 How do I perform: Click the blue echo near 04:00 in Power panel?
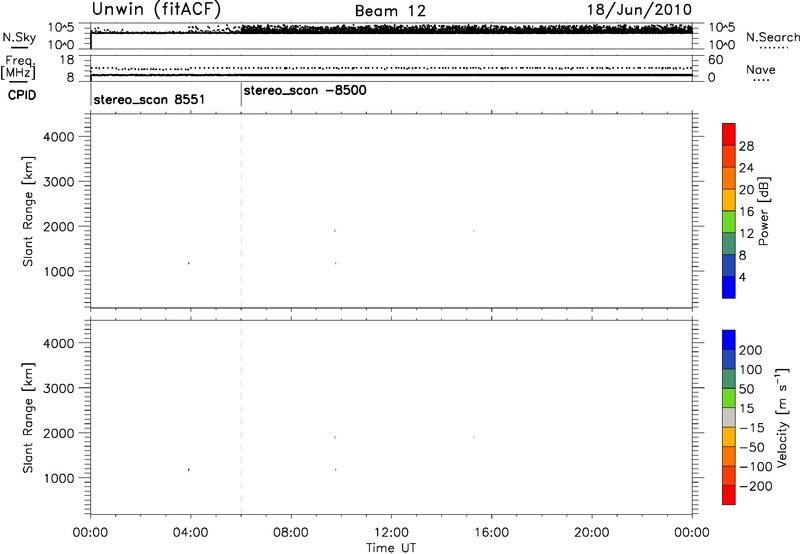pos(189,263)
